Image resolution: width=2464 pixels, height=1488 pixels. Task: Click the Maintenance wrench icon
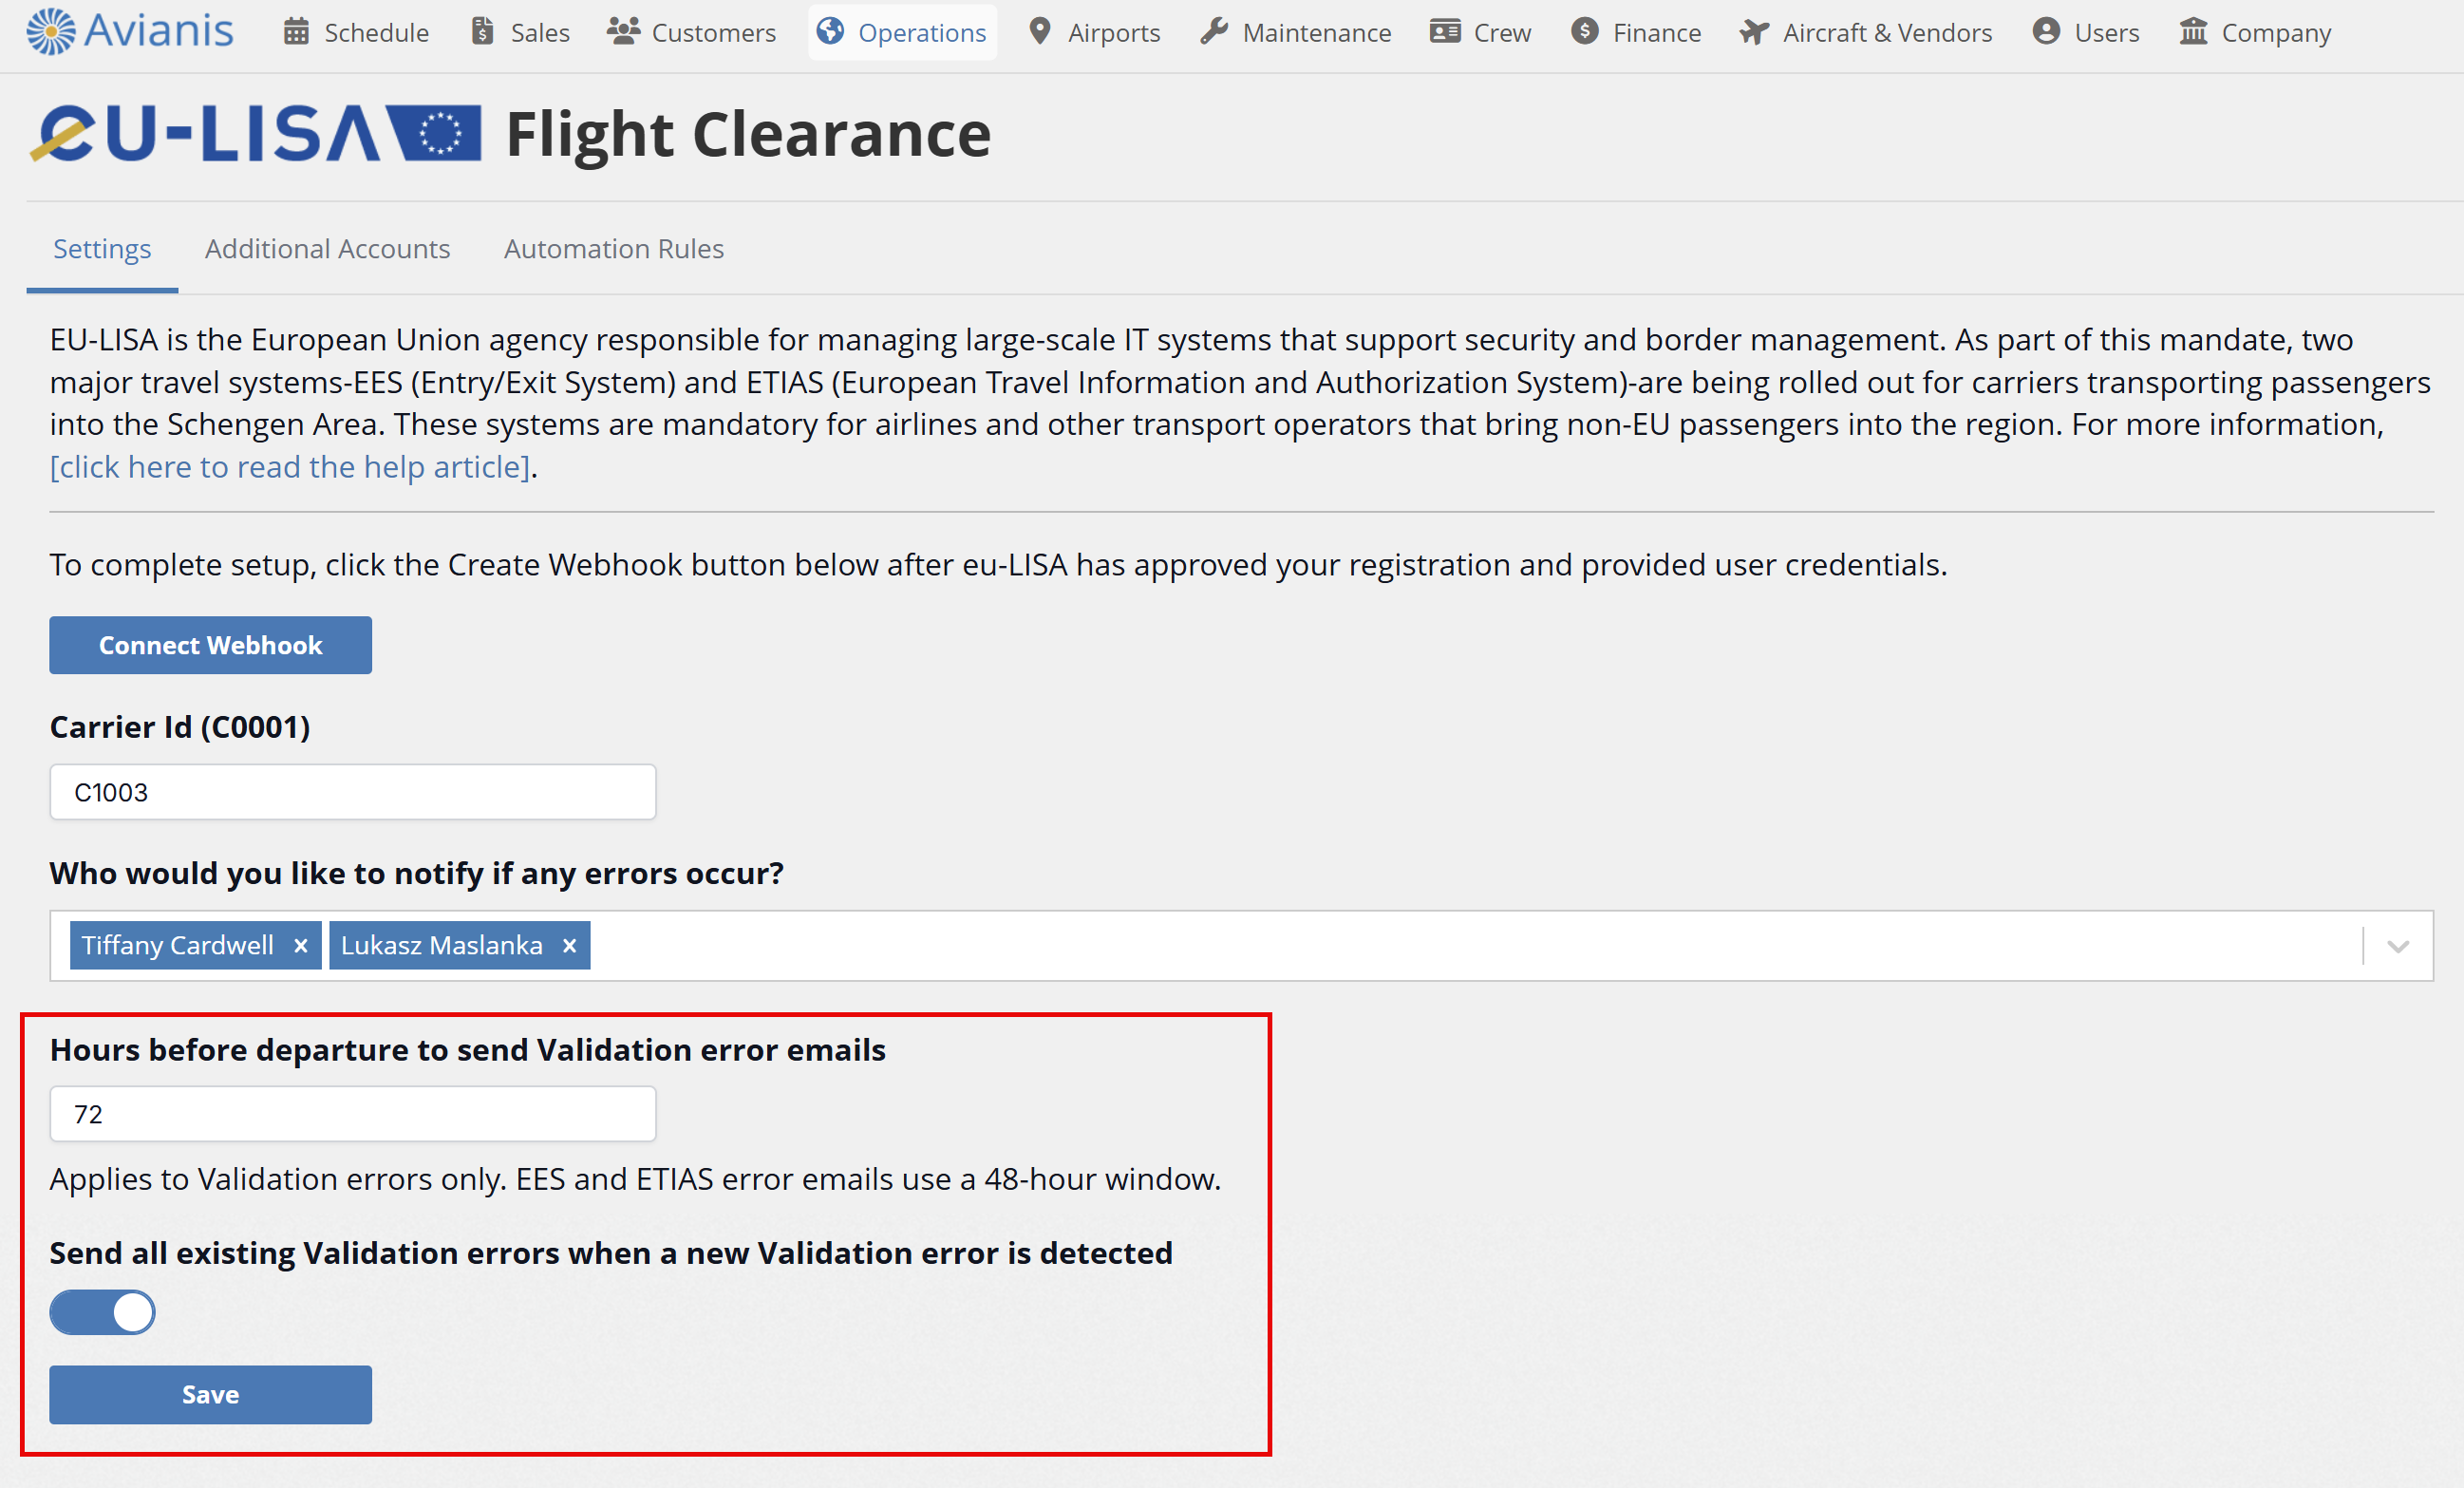(x=1214, y=32)
